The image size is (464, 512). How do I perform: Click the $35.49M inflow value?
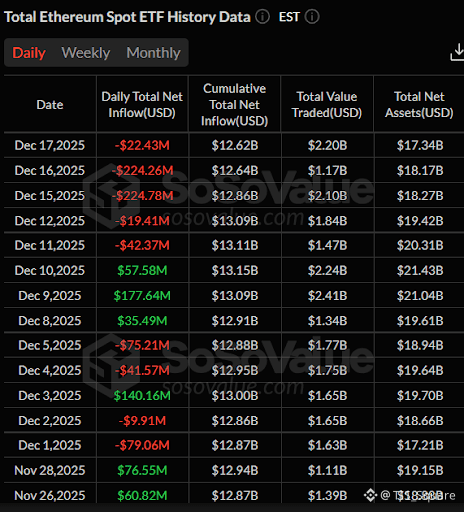[142, 321]
